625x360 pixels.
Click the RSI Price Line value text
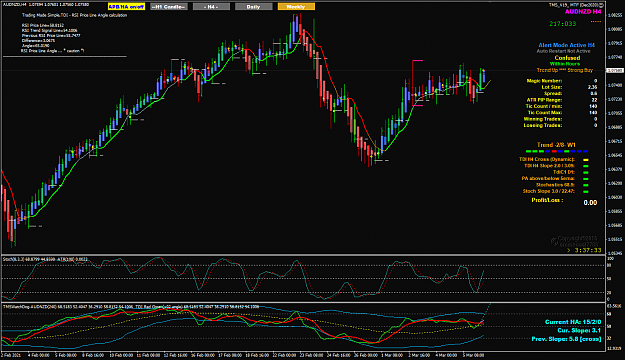point(43,25)
